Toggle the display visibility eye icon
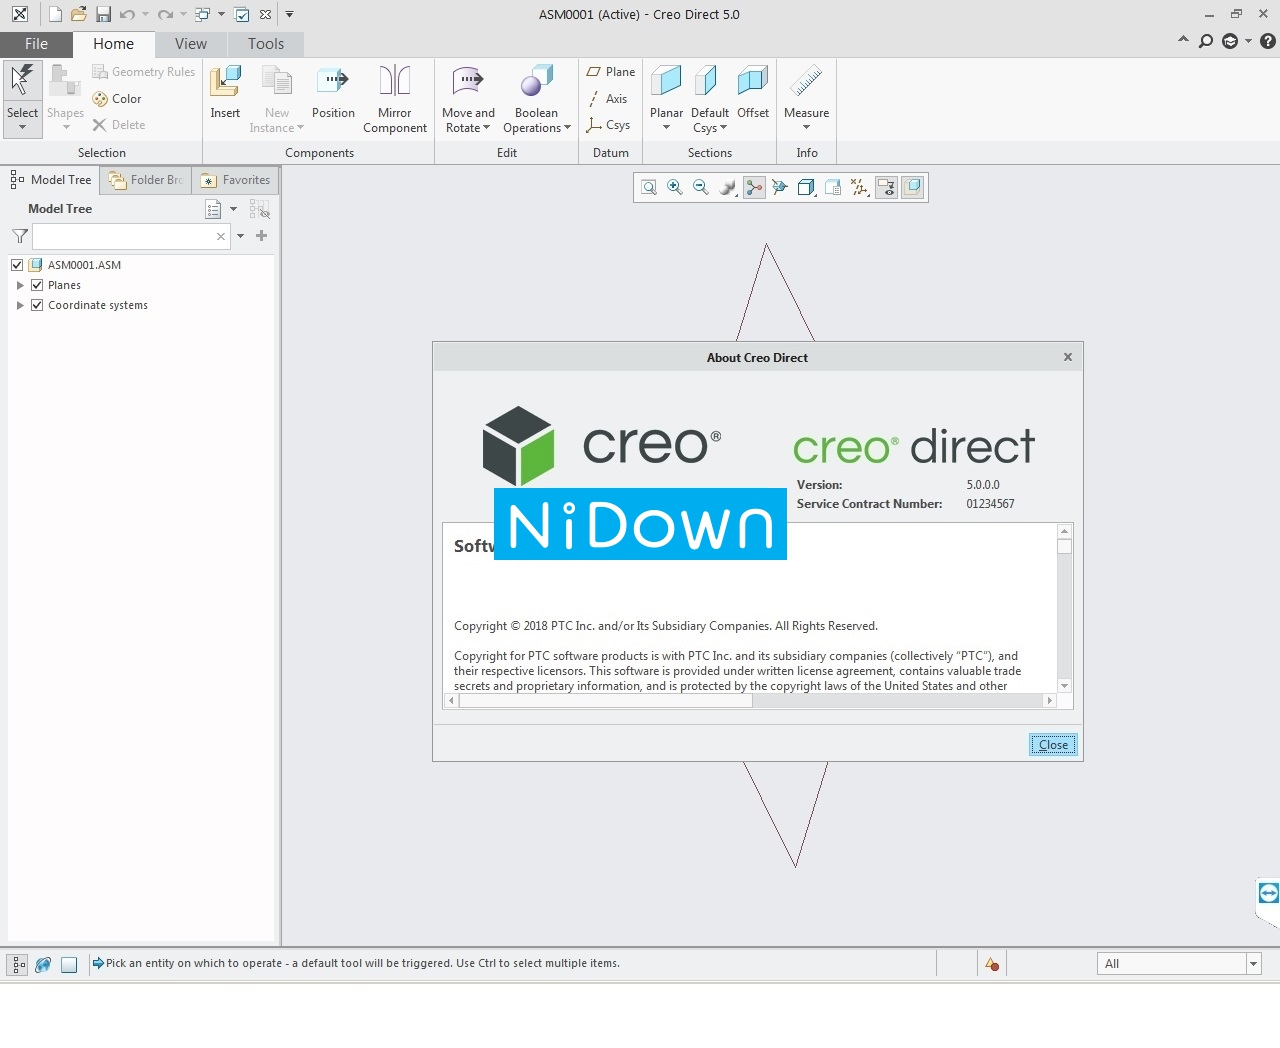Image resolution: width=1280 pixels, height=1048 pixels. (886, 187)
